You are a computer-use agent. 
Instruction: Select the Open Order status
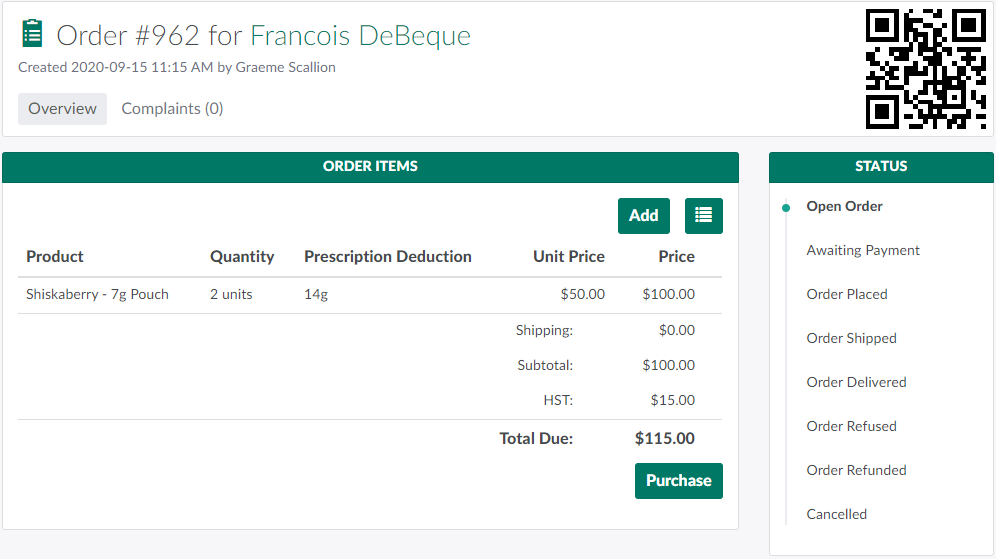pos(845,207)
